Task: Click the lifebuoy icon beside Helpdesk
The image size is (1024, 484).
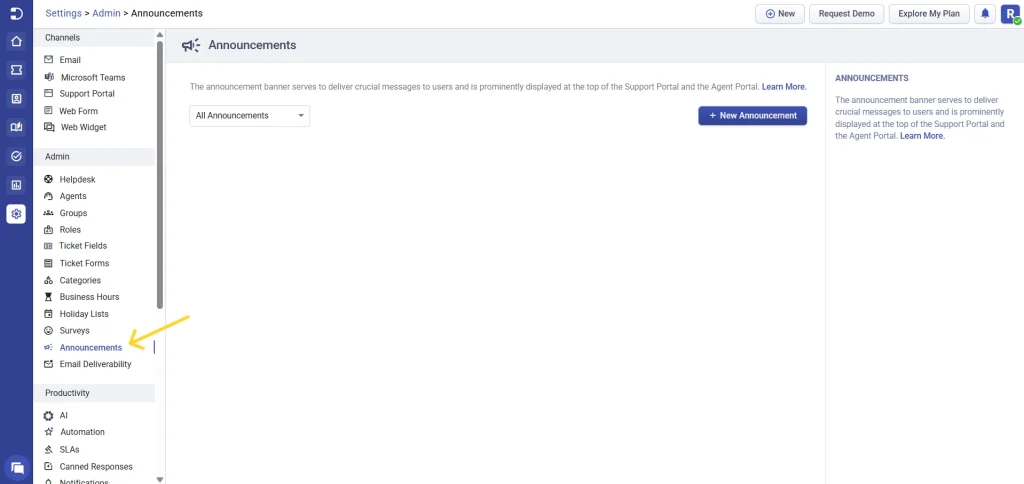Action: pyautogui.click(x=48, y=179)
